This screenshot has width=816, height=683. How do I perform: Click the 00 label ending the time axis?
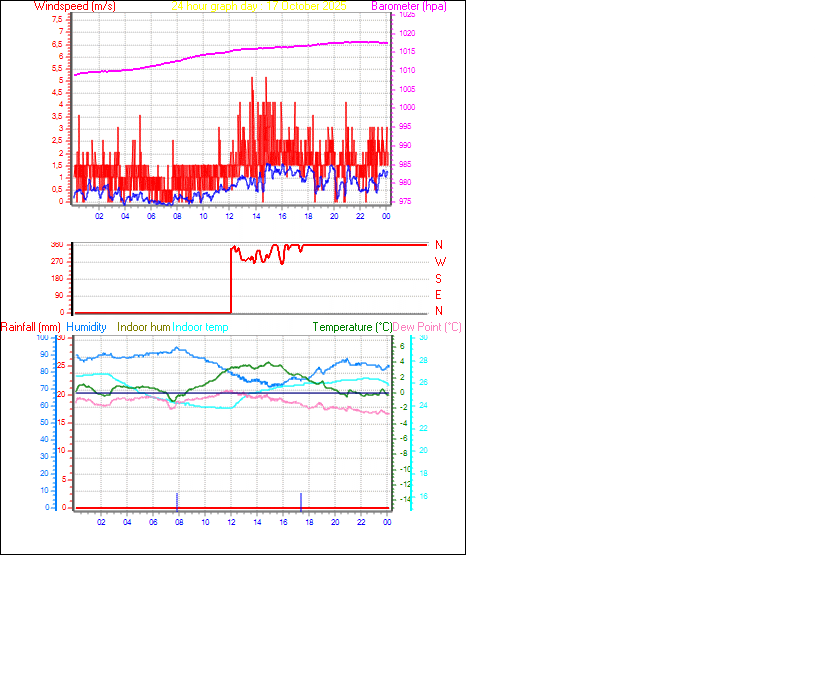click(386, 214)
